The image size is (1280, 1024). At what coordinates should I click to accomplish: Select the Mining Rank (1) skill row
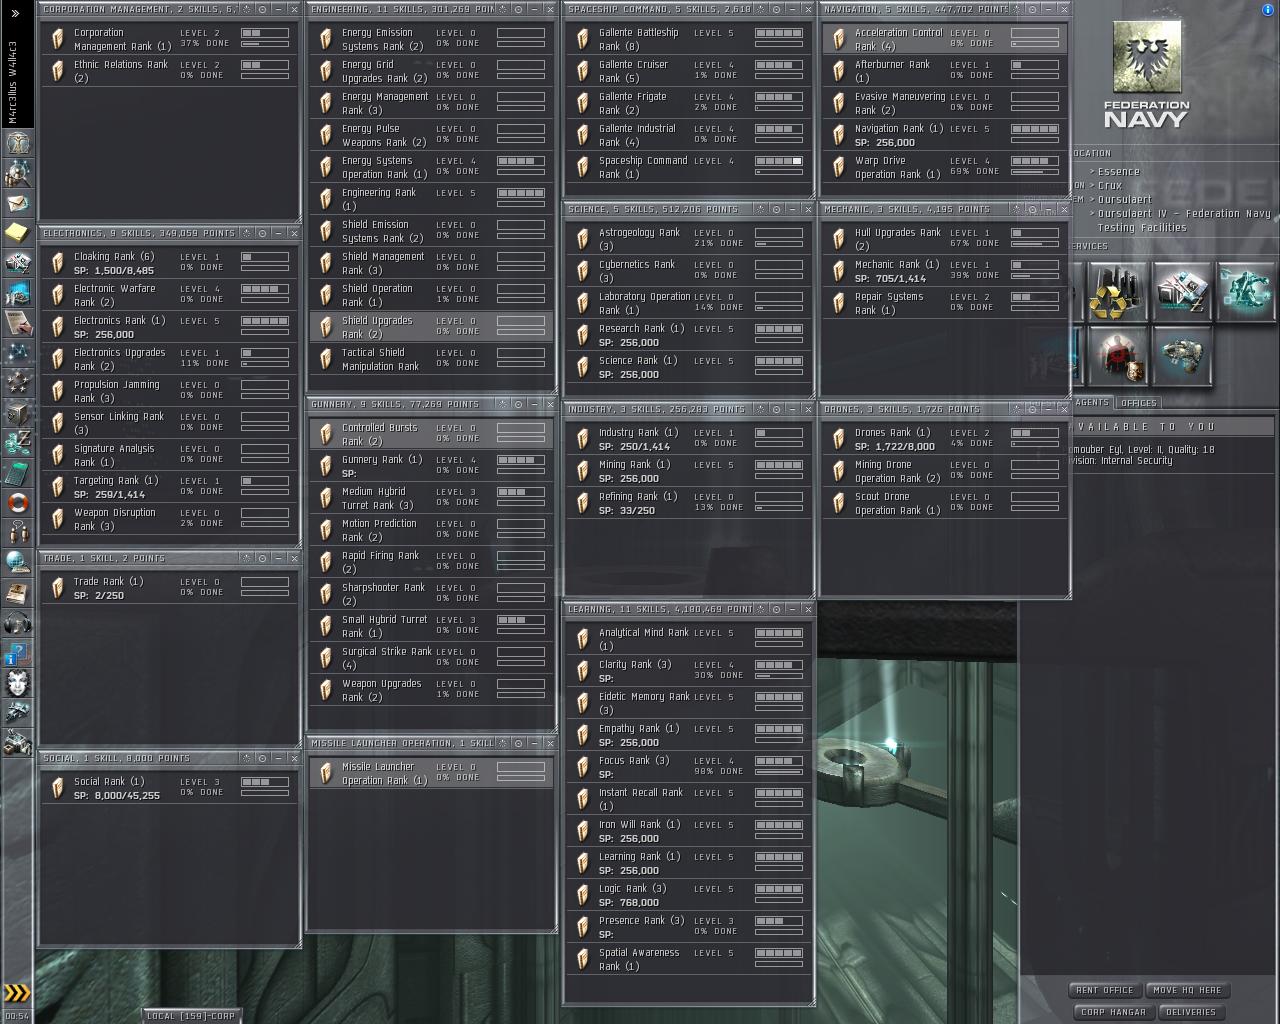687,471
